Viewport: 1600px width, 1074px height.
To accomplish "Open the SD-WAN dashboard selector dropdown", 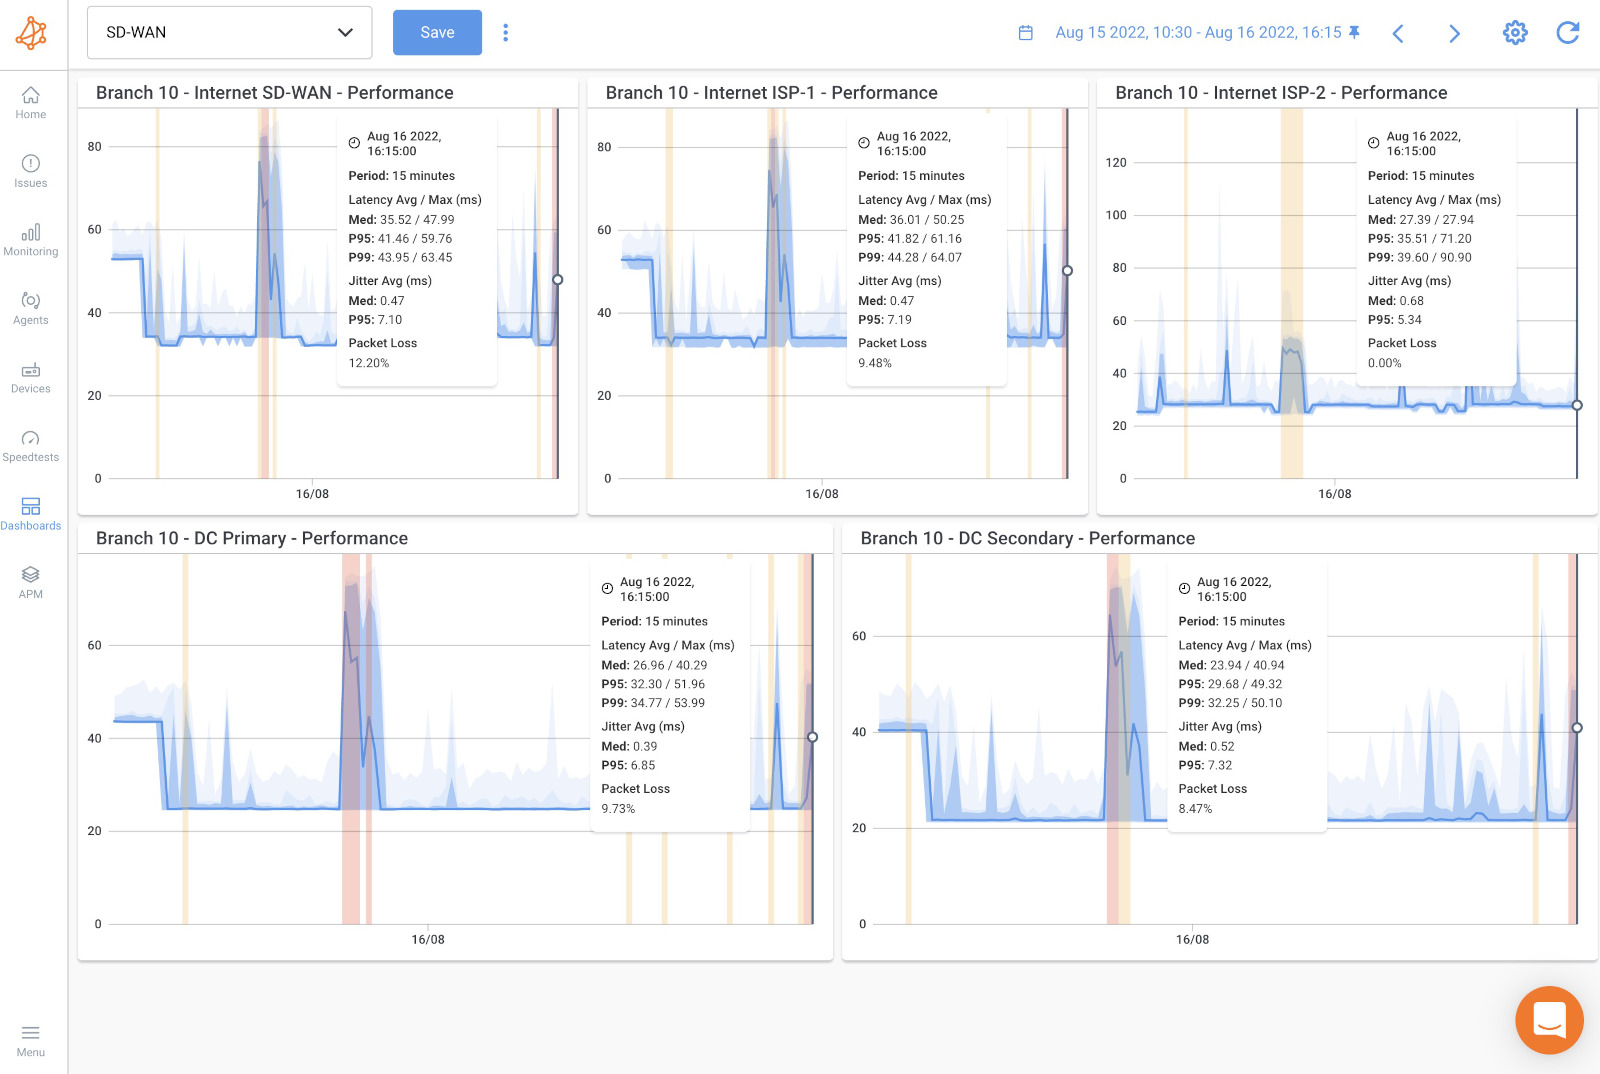I will 229,32.
